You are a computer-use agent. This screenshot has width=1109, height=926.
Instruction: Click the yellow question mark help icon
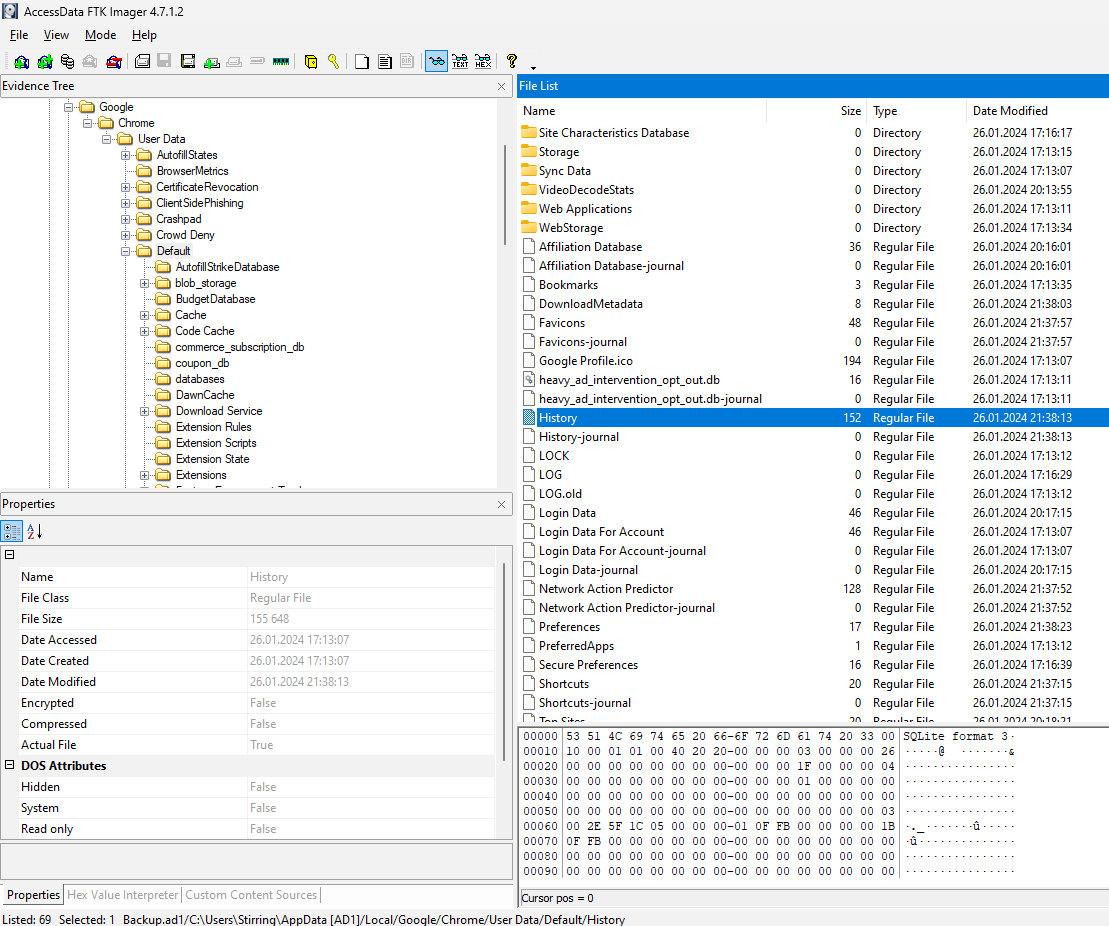click(x=512, y=62)
